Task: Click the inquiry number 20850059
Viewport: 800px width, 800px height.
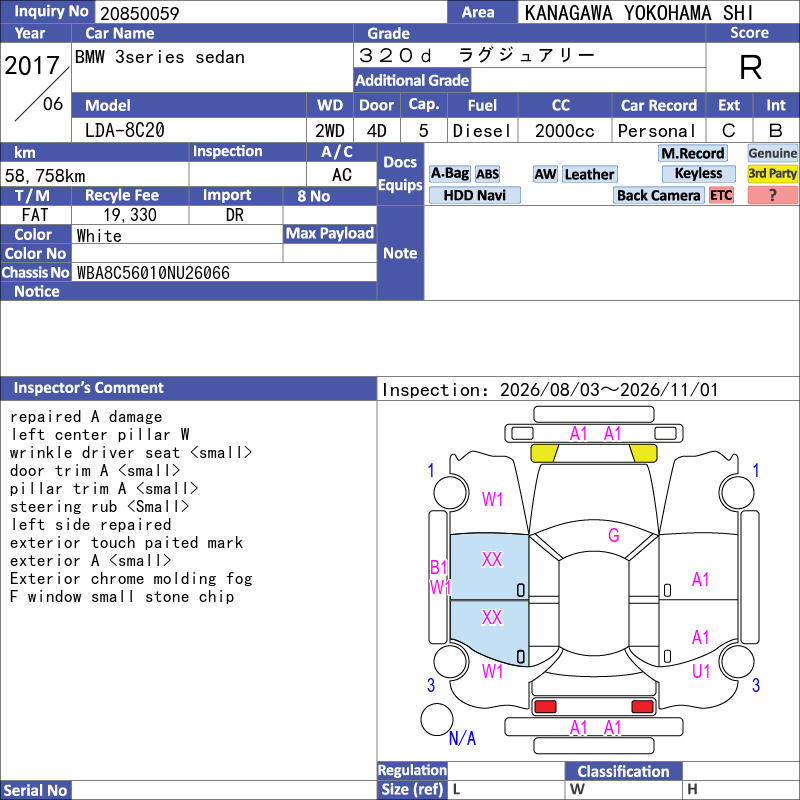Action: pos(140,13)
